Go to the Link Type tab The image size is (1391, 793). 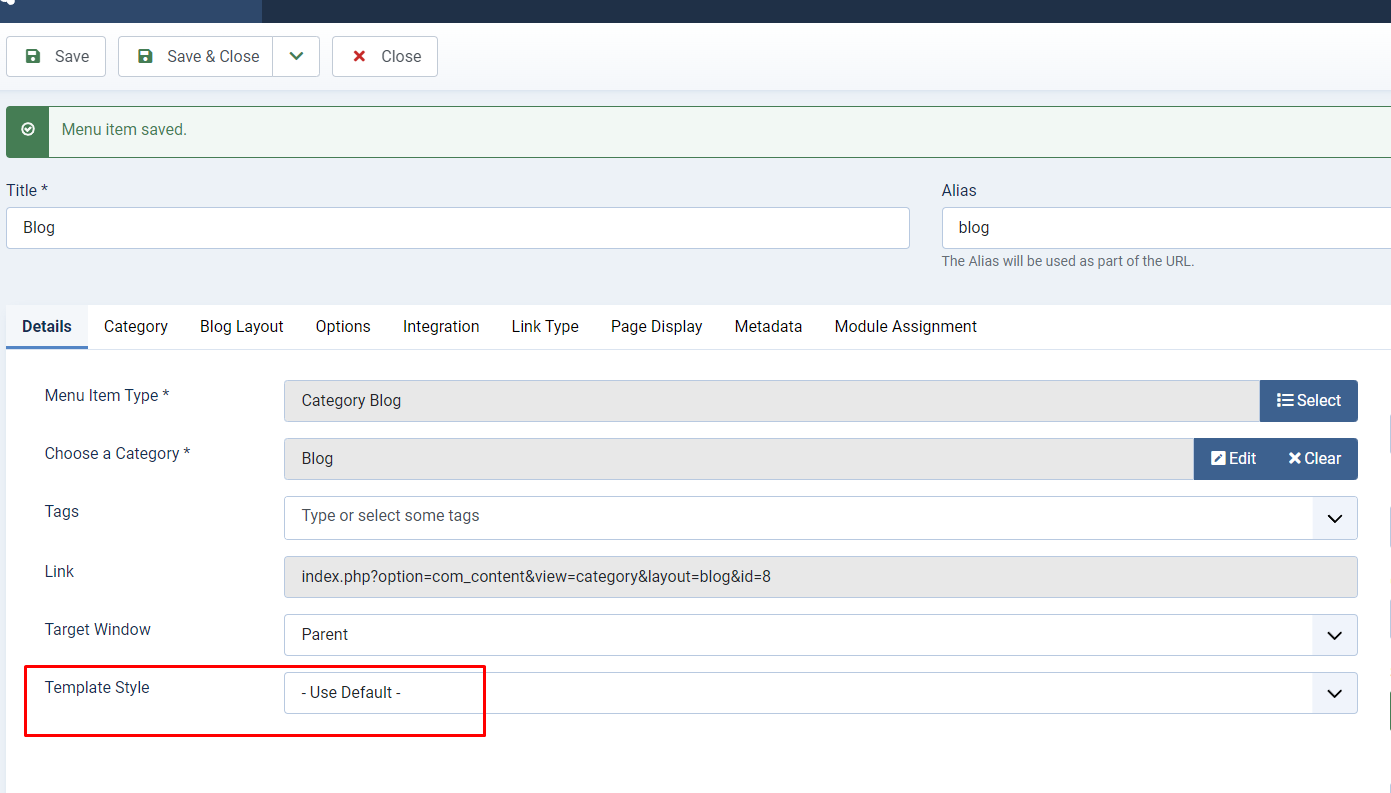(545, 327)
